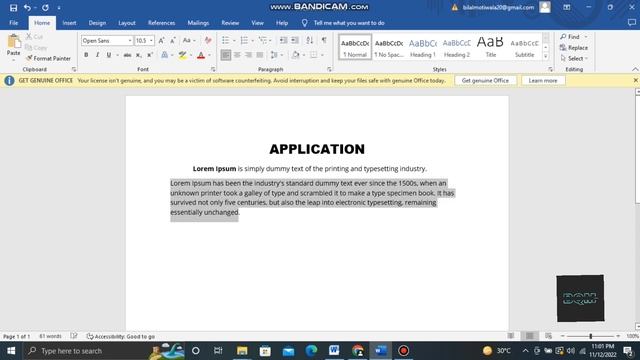Click the Bandicam record icon in taskbar
The height and width of the screenshot is (360, 640).
pyautogui.click(x=403, y=351)
